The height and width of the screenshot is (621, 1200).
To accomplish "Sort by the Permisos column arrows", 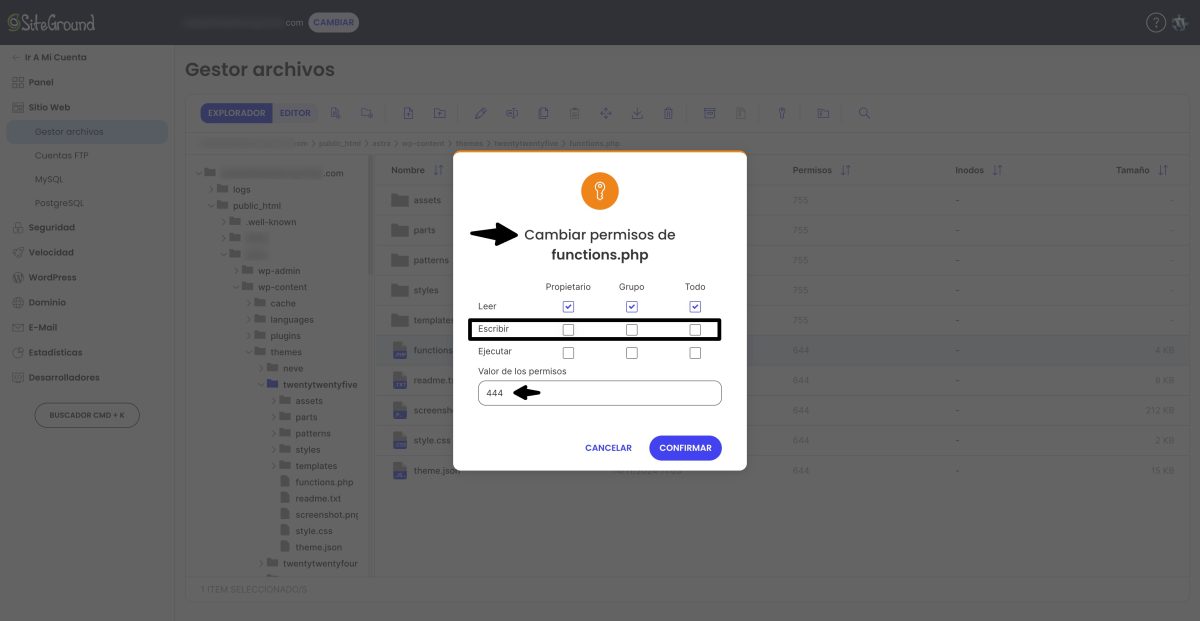I will click(846, 170).
